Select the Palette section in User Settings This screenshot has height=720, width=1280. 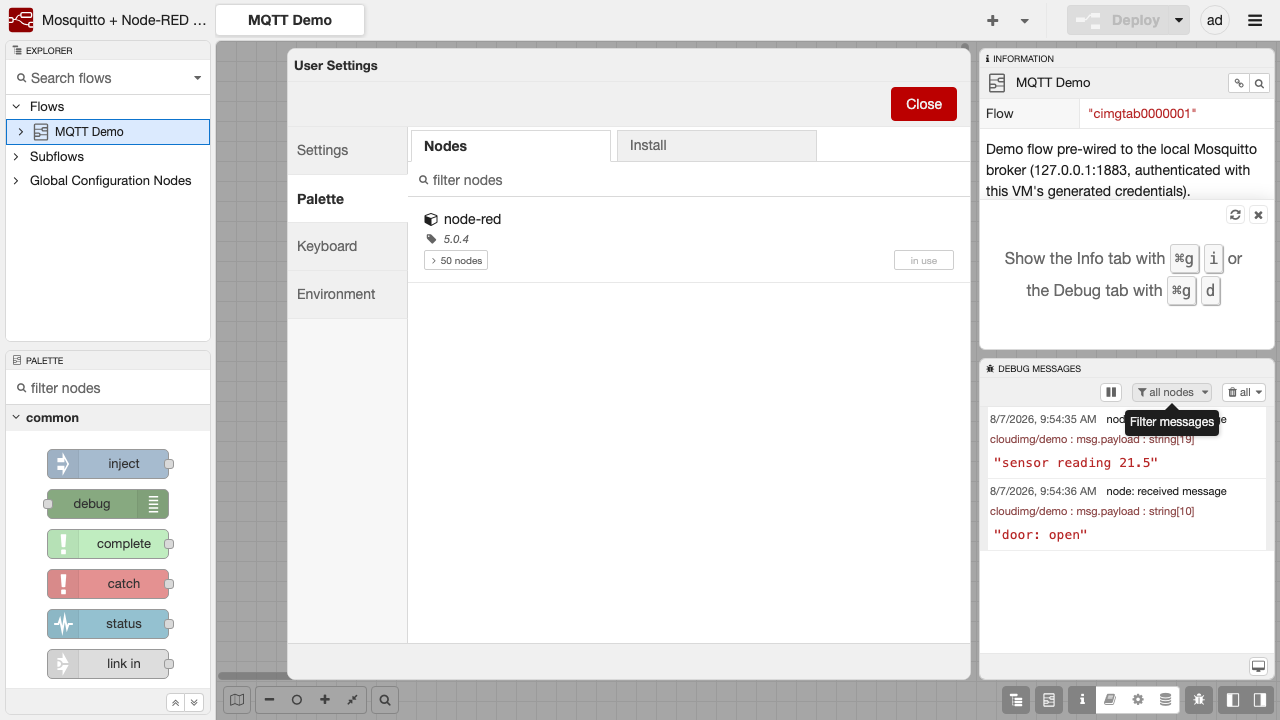[347, 199]
